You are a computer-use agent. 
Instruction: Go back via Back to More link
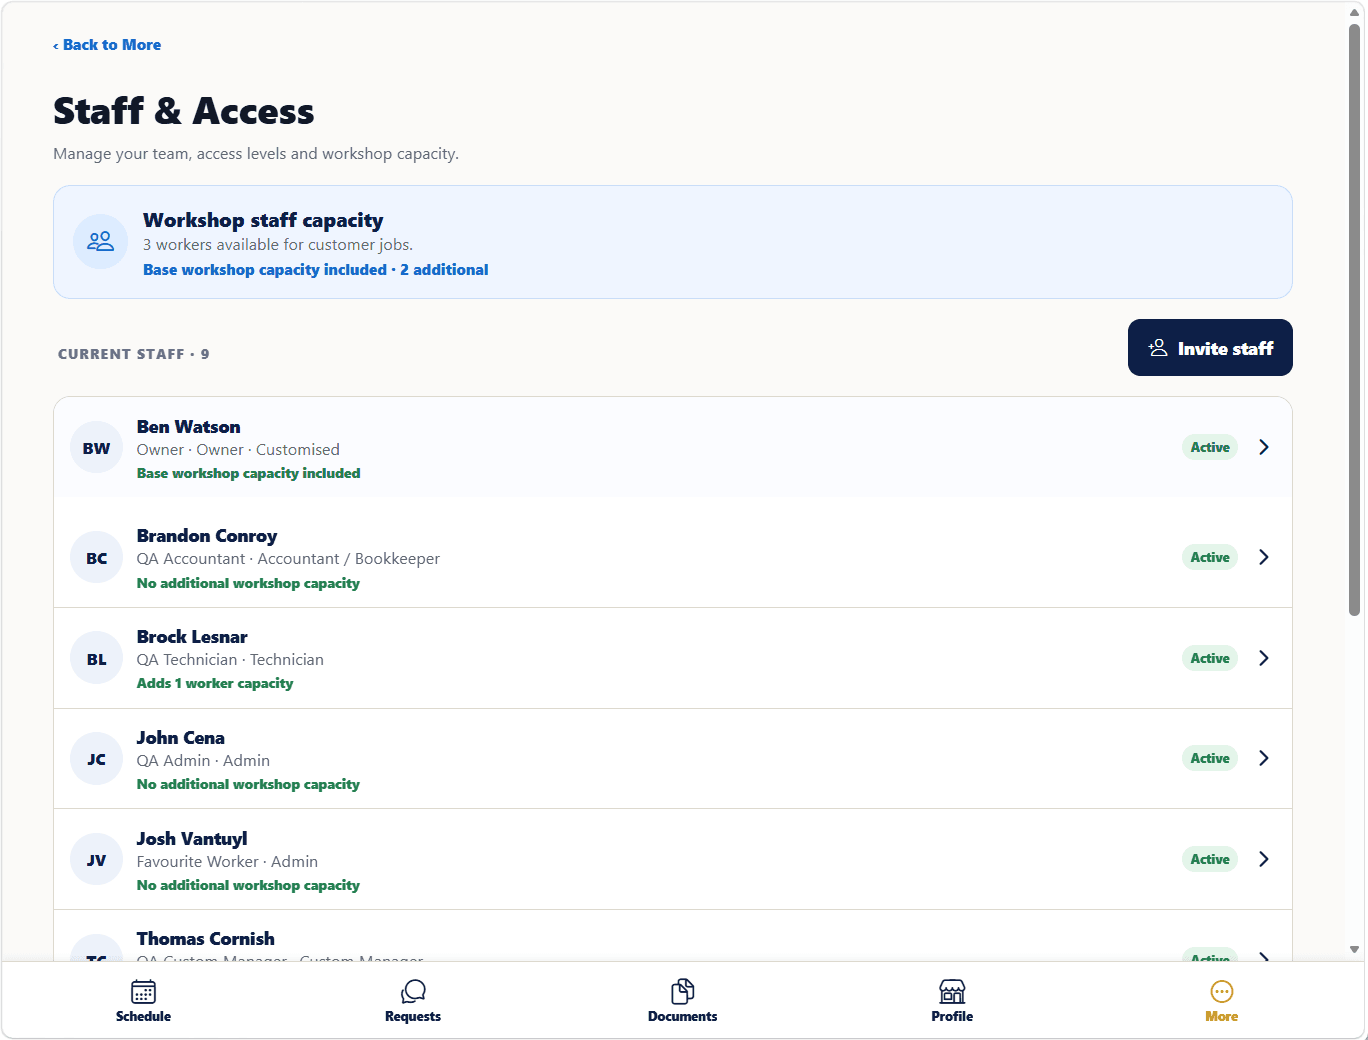pos(107,45)
